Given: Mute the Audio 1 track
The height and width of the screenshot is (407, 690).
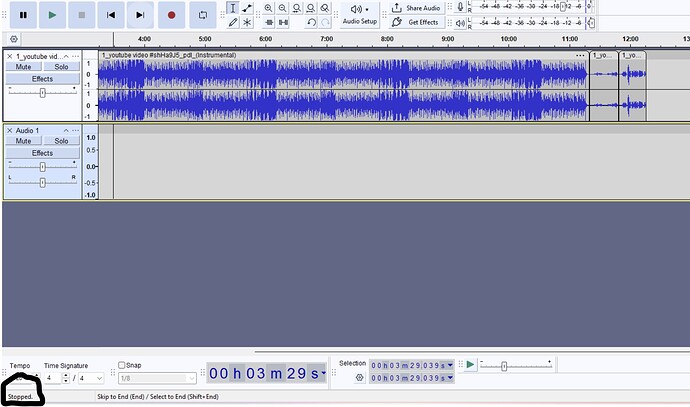Looking at the screenshot, I should pos(23,141).
